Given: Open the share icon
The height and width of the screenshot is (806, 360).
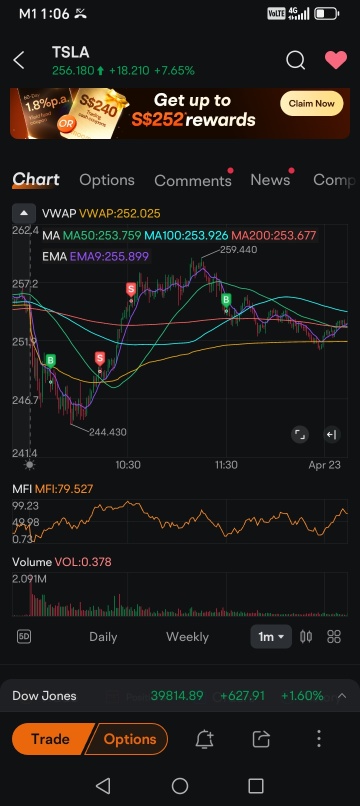Looking at the screenshot, I should [x=261, y=739].
